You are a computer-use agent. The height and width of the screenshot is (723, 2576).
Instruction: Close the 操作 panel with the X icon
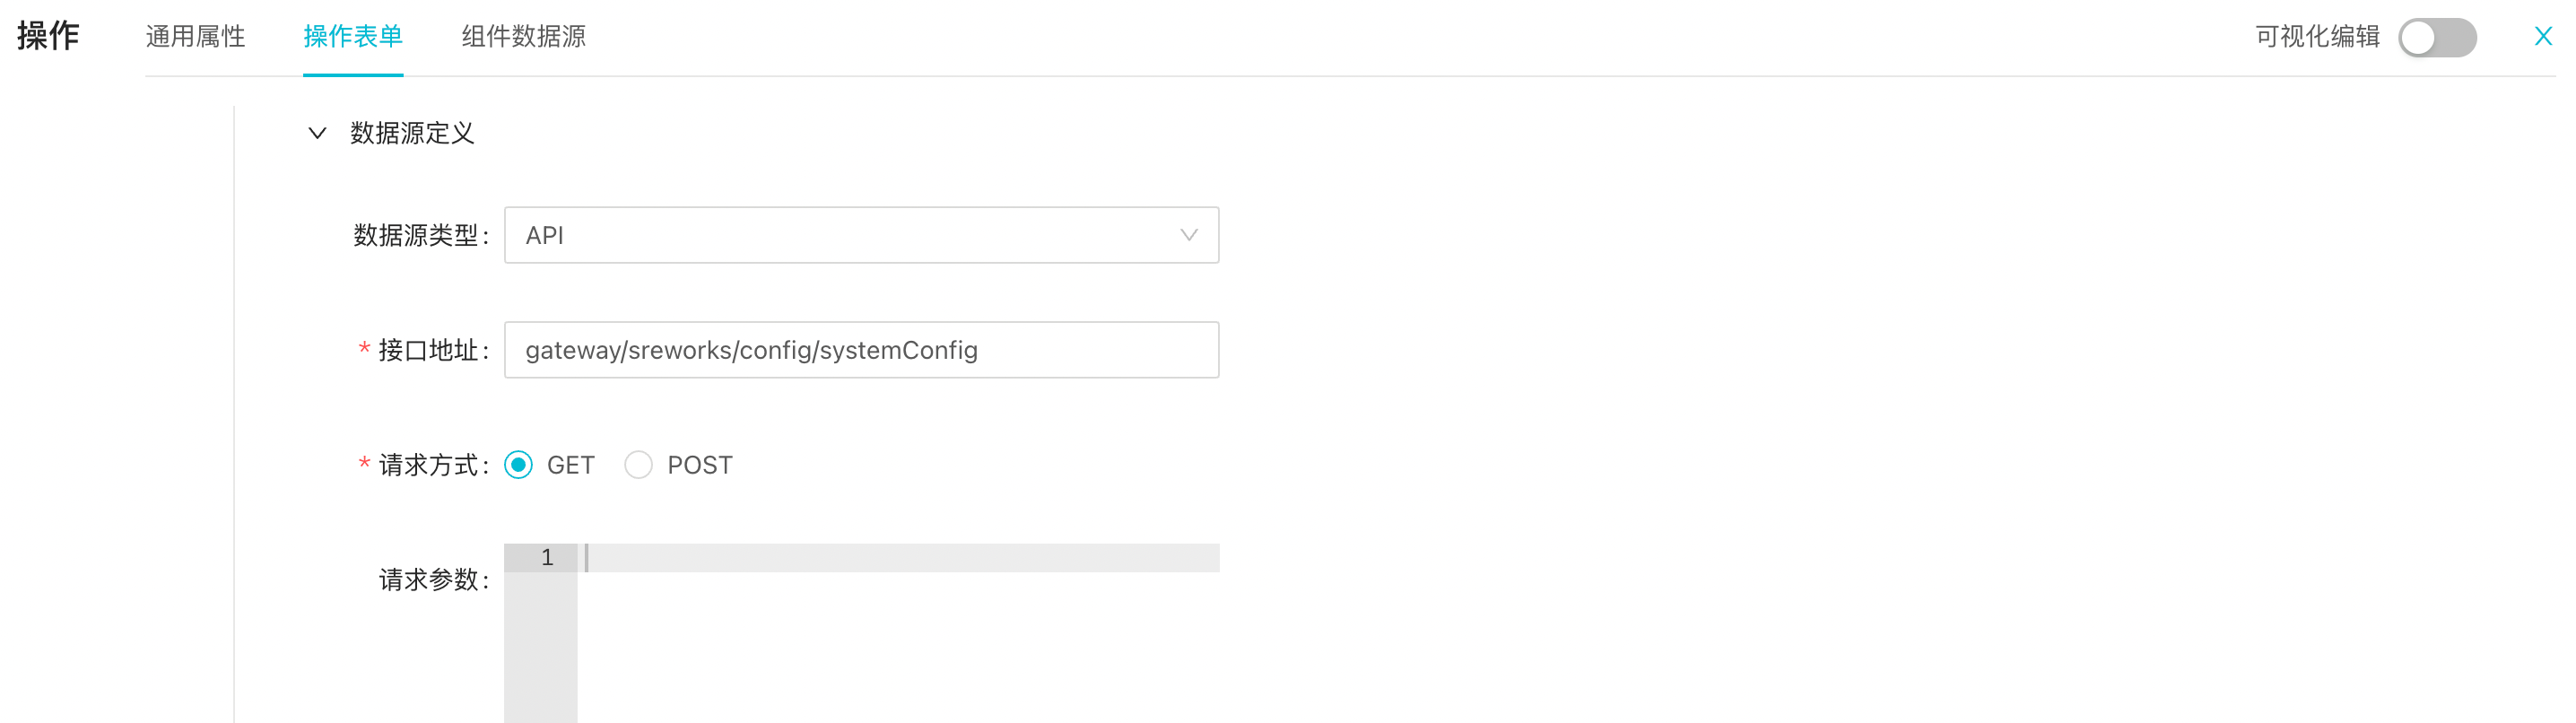point(2542,37)
